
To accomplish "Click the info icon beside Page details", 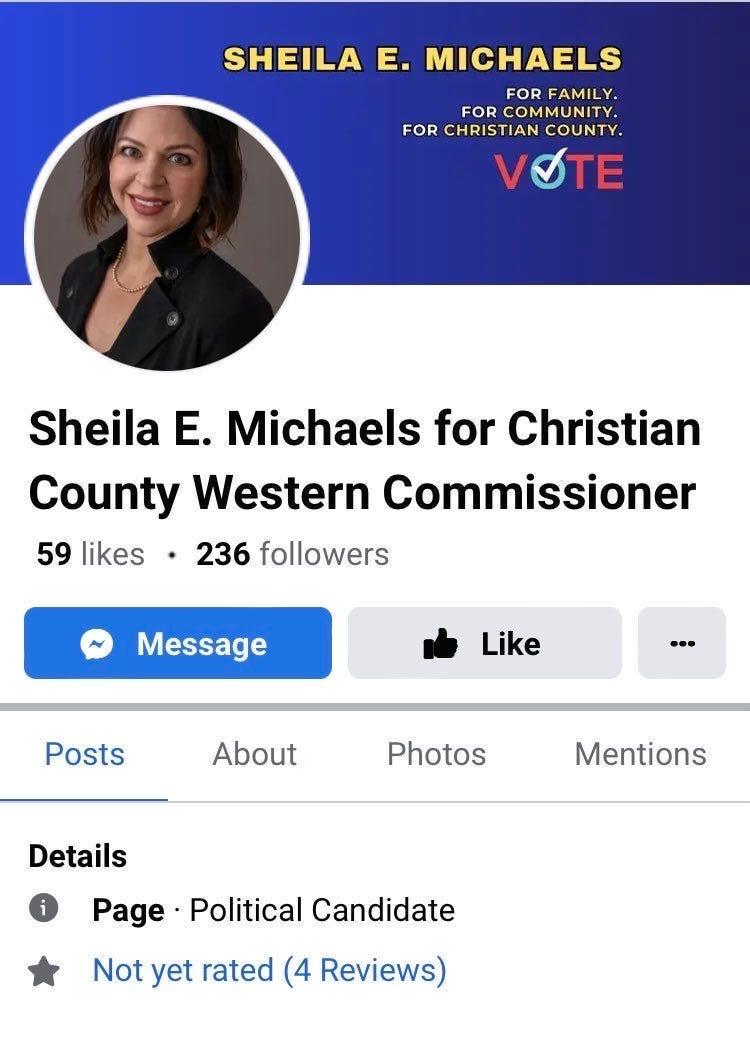I will [43, 908].
